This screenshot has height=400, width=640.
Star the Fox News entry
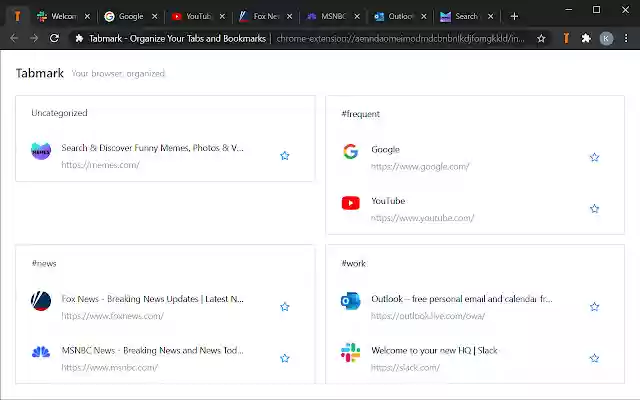[x=285, y=306]
